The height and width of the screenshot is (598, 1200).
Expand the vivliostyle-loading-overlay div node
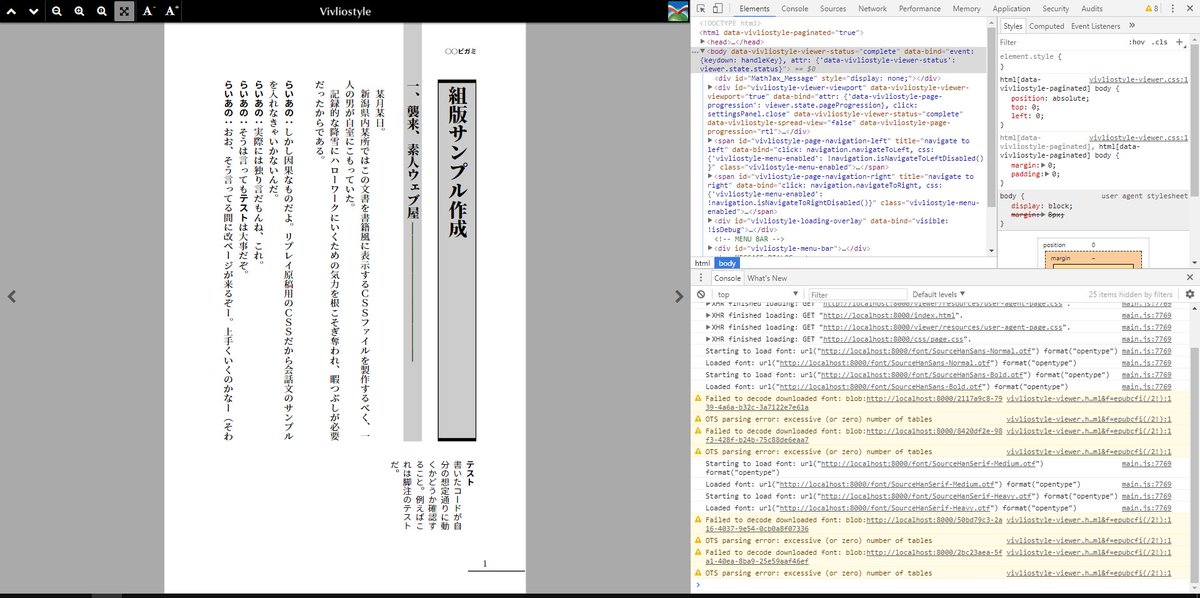coord(711,221)
